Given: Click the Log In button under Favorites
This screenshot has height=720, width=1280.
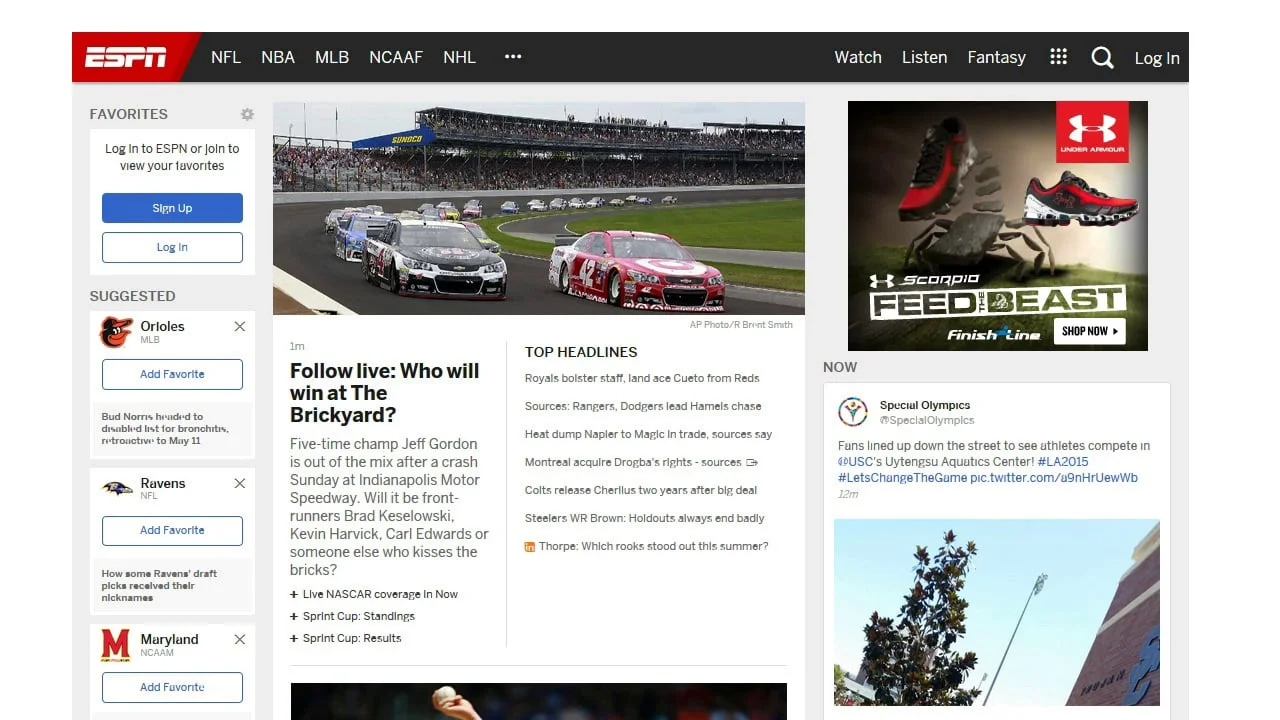Looking at the screenshot, I should click(172, 247).
